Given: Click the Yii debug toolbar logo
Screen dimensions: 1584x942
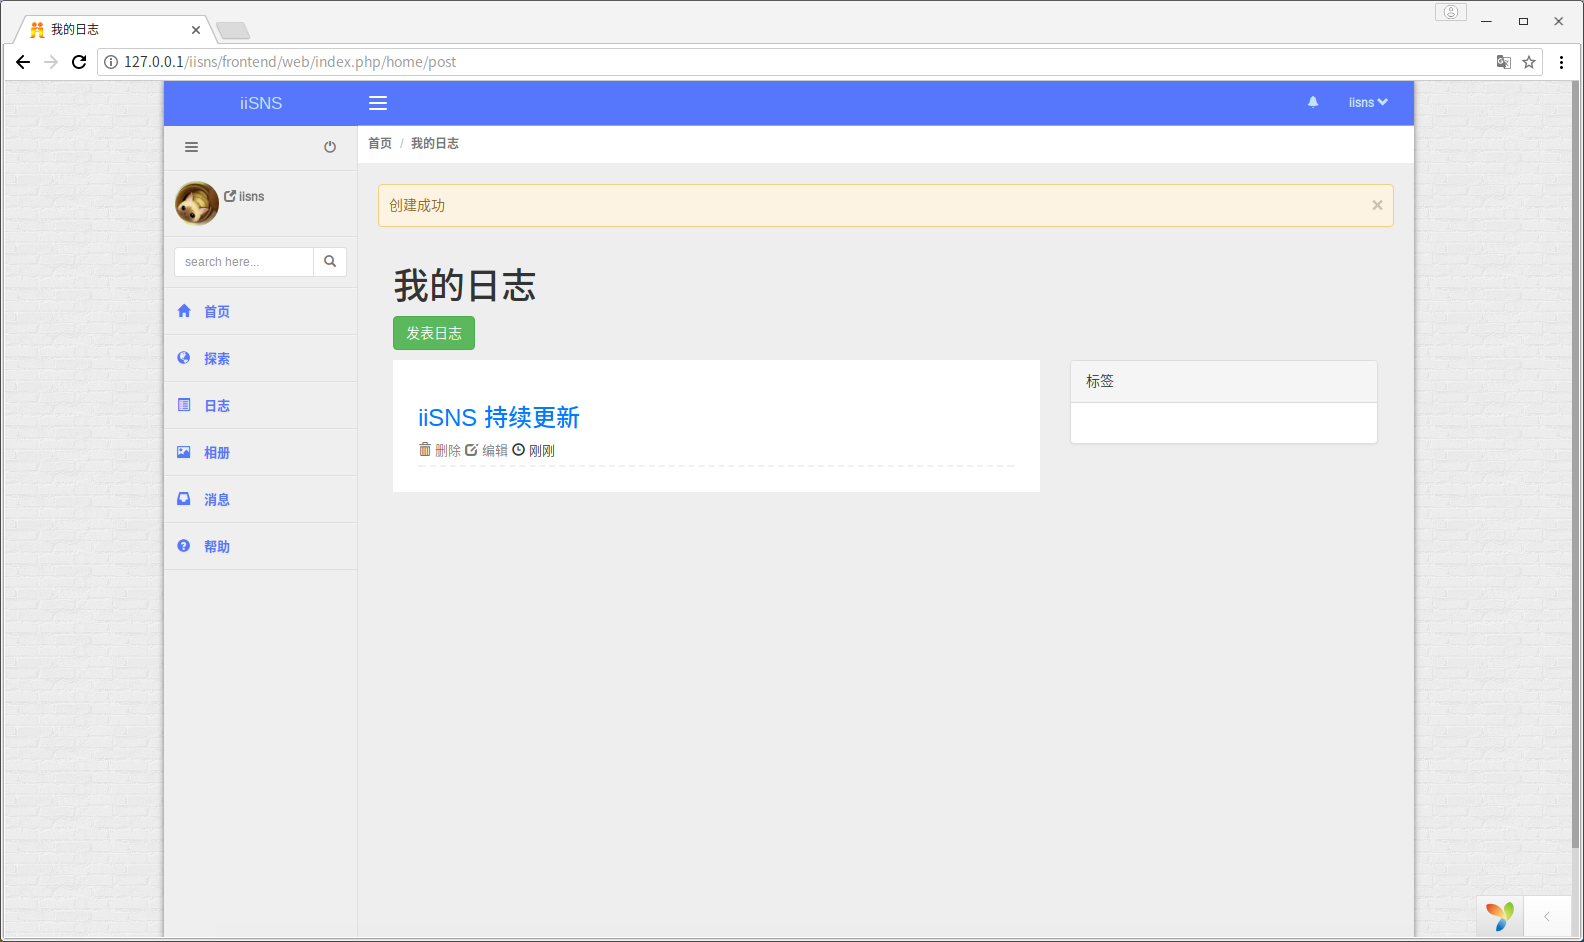Looking at the screenshot, I should [1500, 916].
